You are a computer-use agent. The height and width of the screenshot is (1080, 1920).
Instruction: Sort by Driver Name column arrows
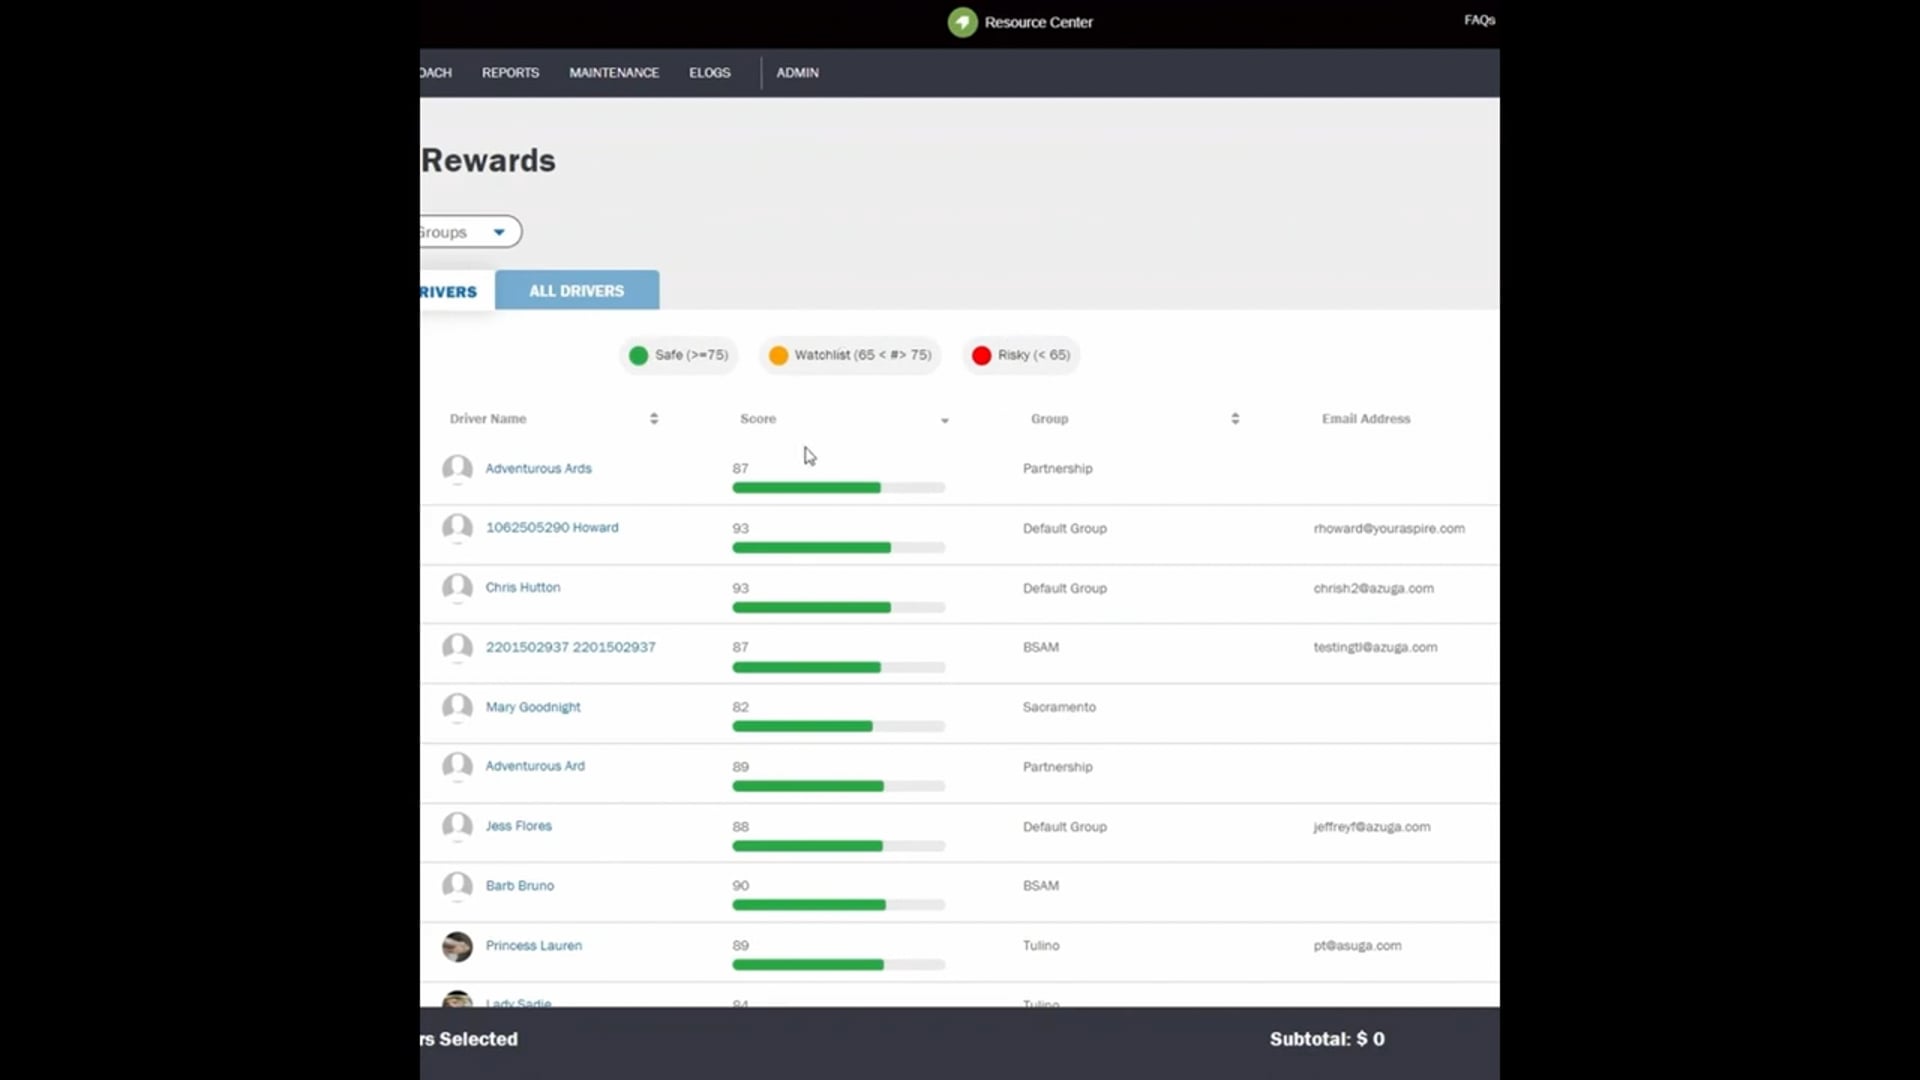point(654,419)
